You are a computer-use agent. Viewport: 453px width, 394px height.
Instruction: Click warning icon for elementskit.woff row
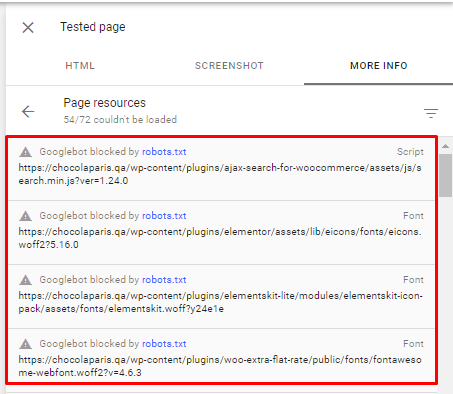click(26, 280)
